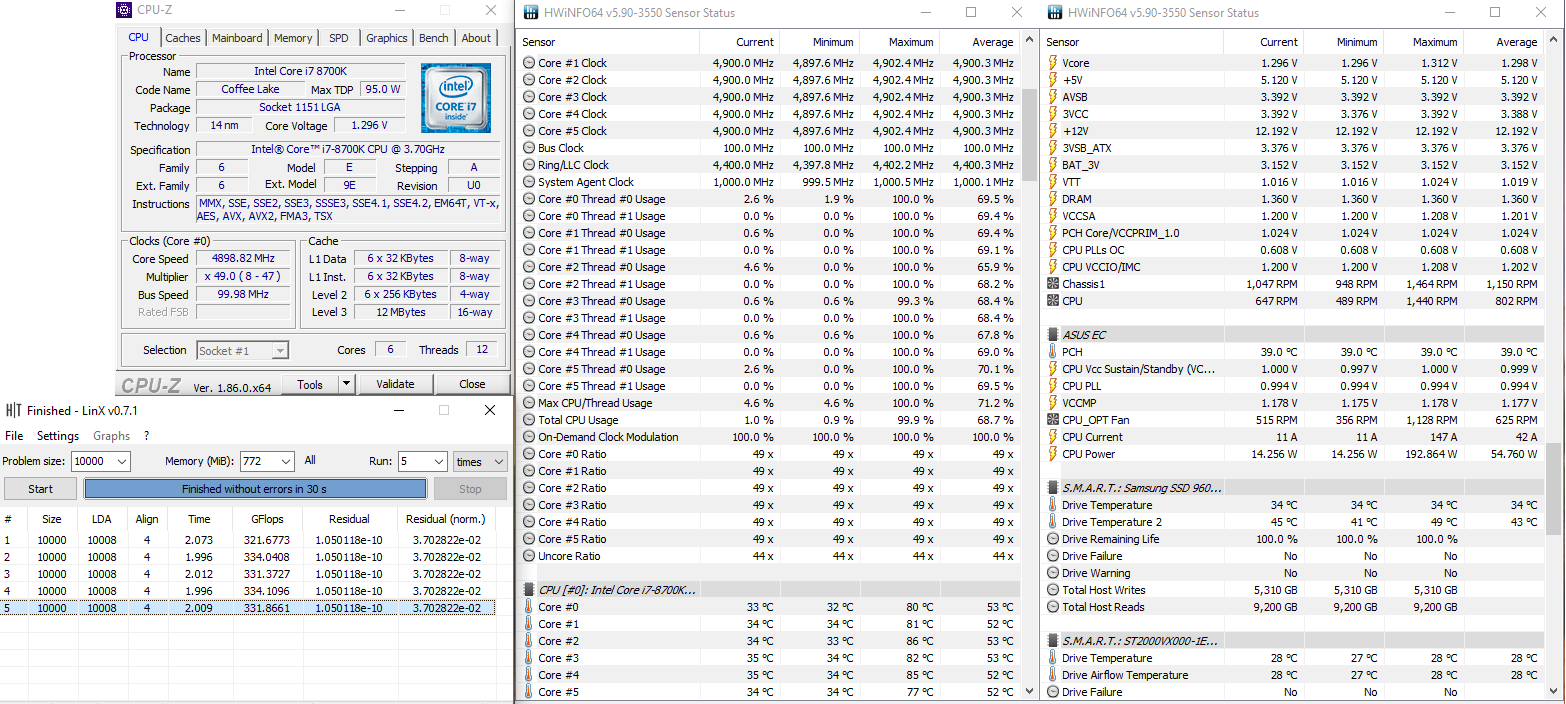The height and width of the screenshot is (704, 1566).
Task: Click the icon next to Max CPU/Thread Usage
Action: pos(529,403)
